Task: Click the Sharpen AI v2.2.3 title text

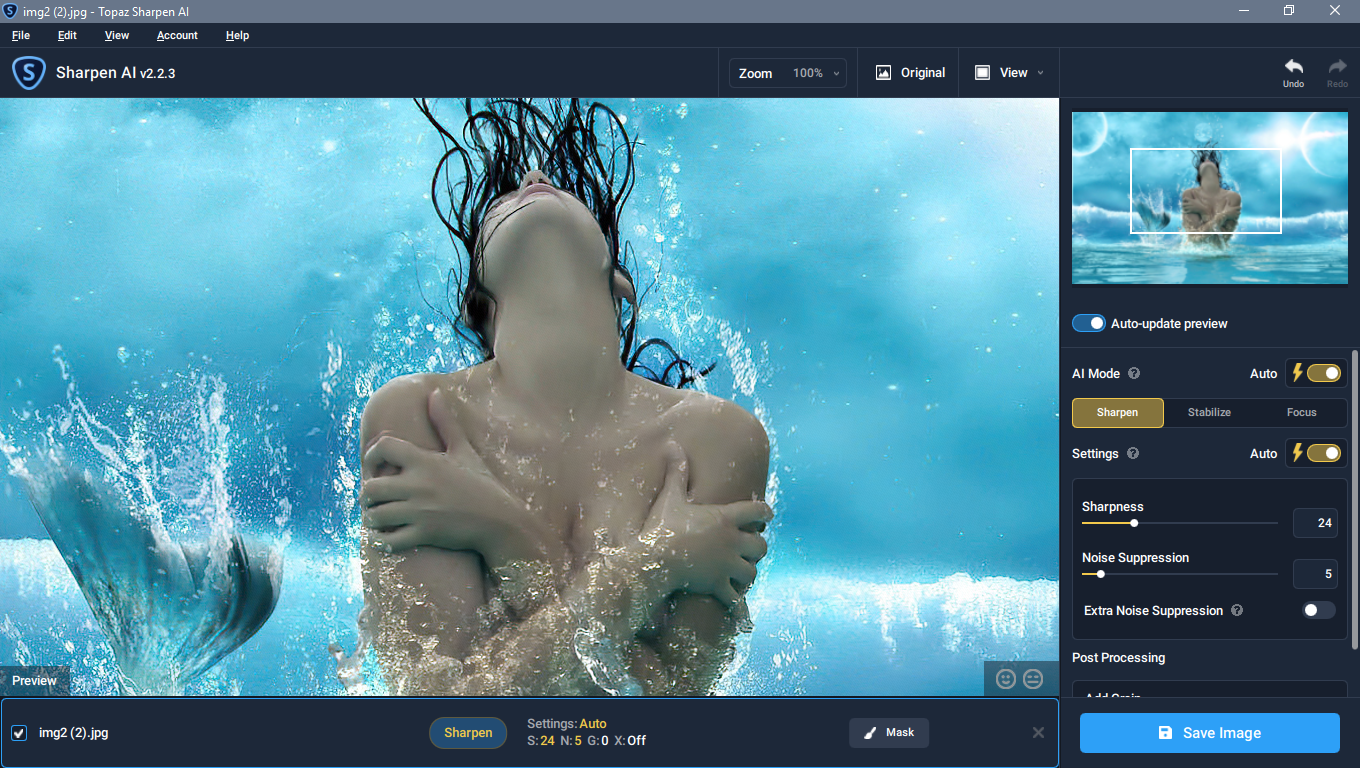Action: click(116, 73)
